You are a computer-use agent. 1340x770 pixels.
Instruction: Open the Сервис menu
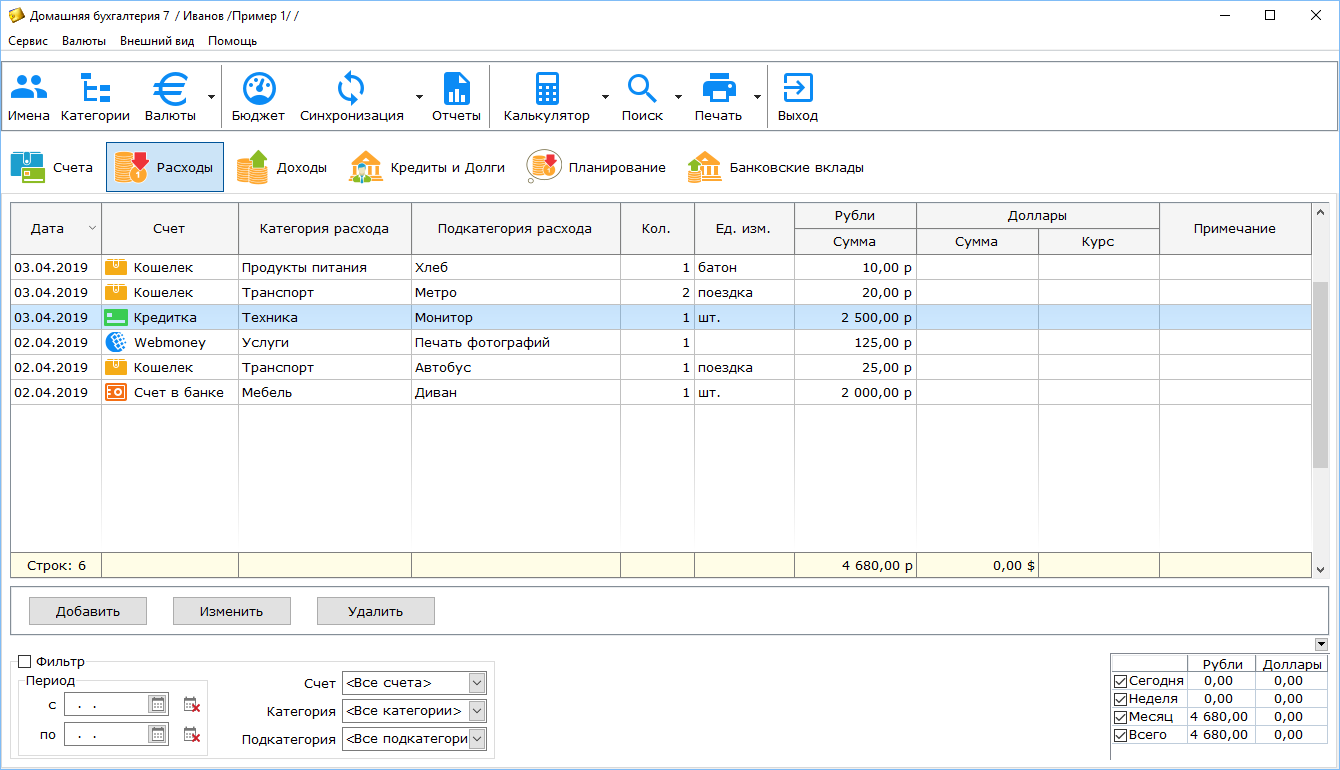(x=28, y=41)
